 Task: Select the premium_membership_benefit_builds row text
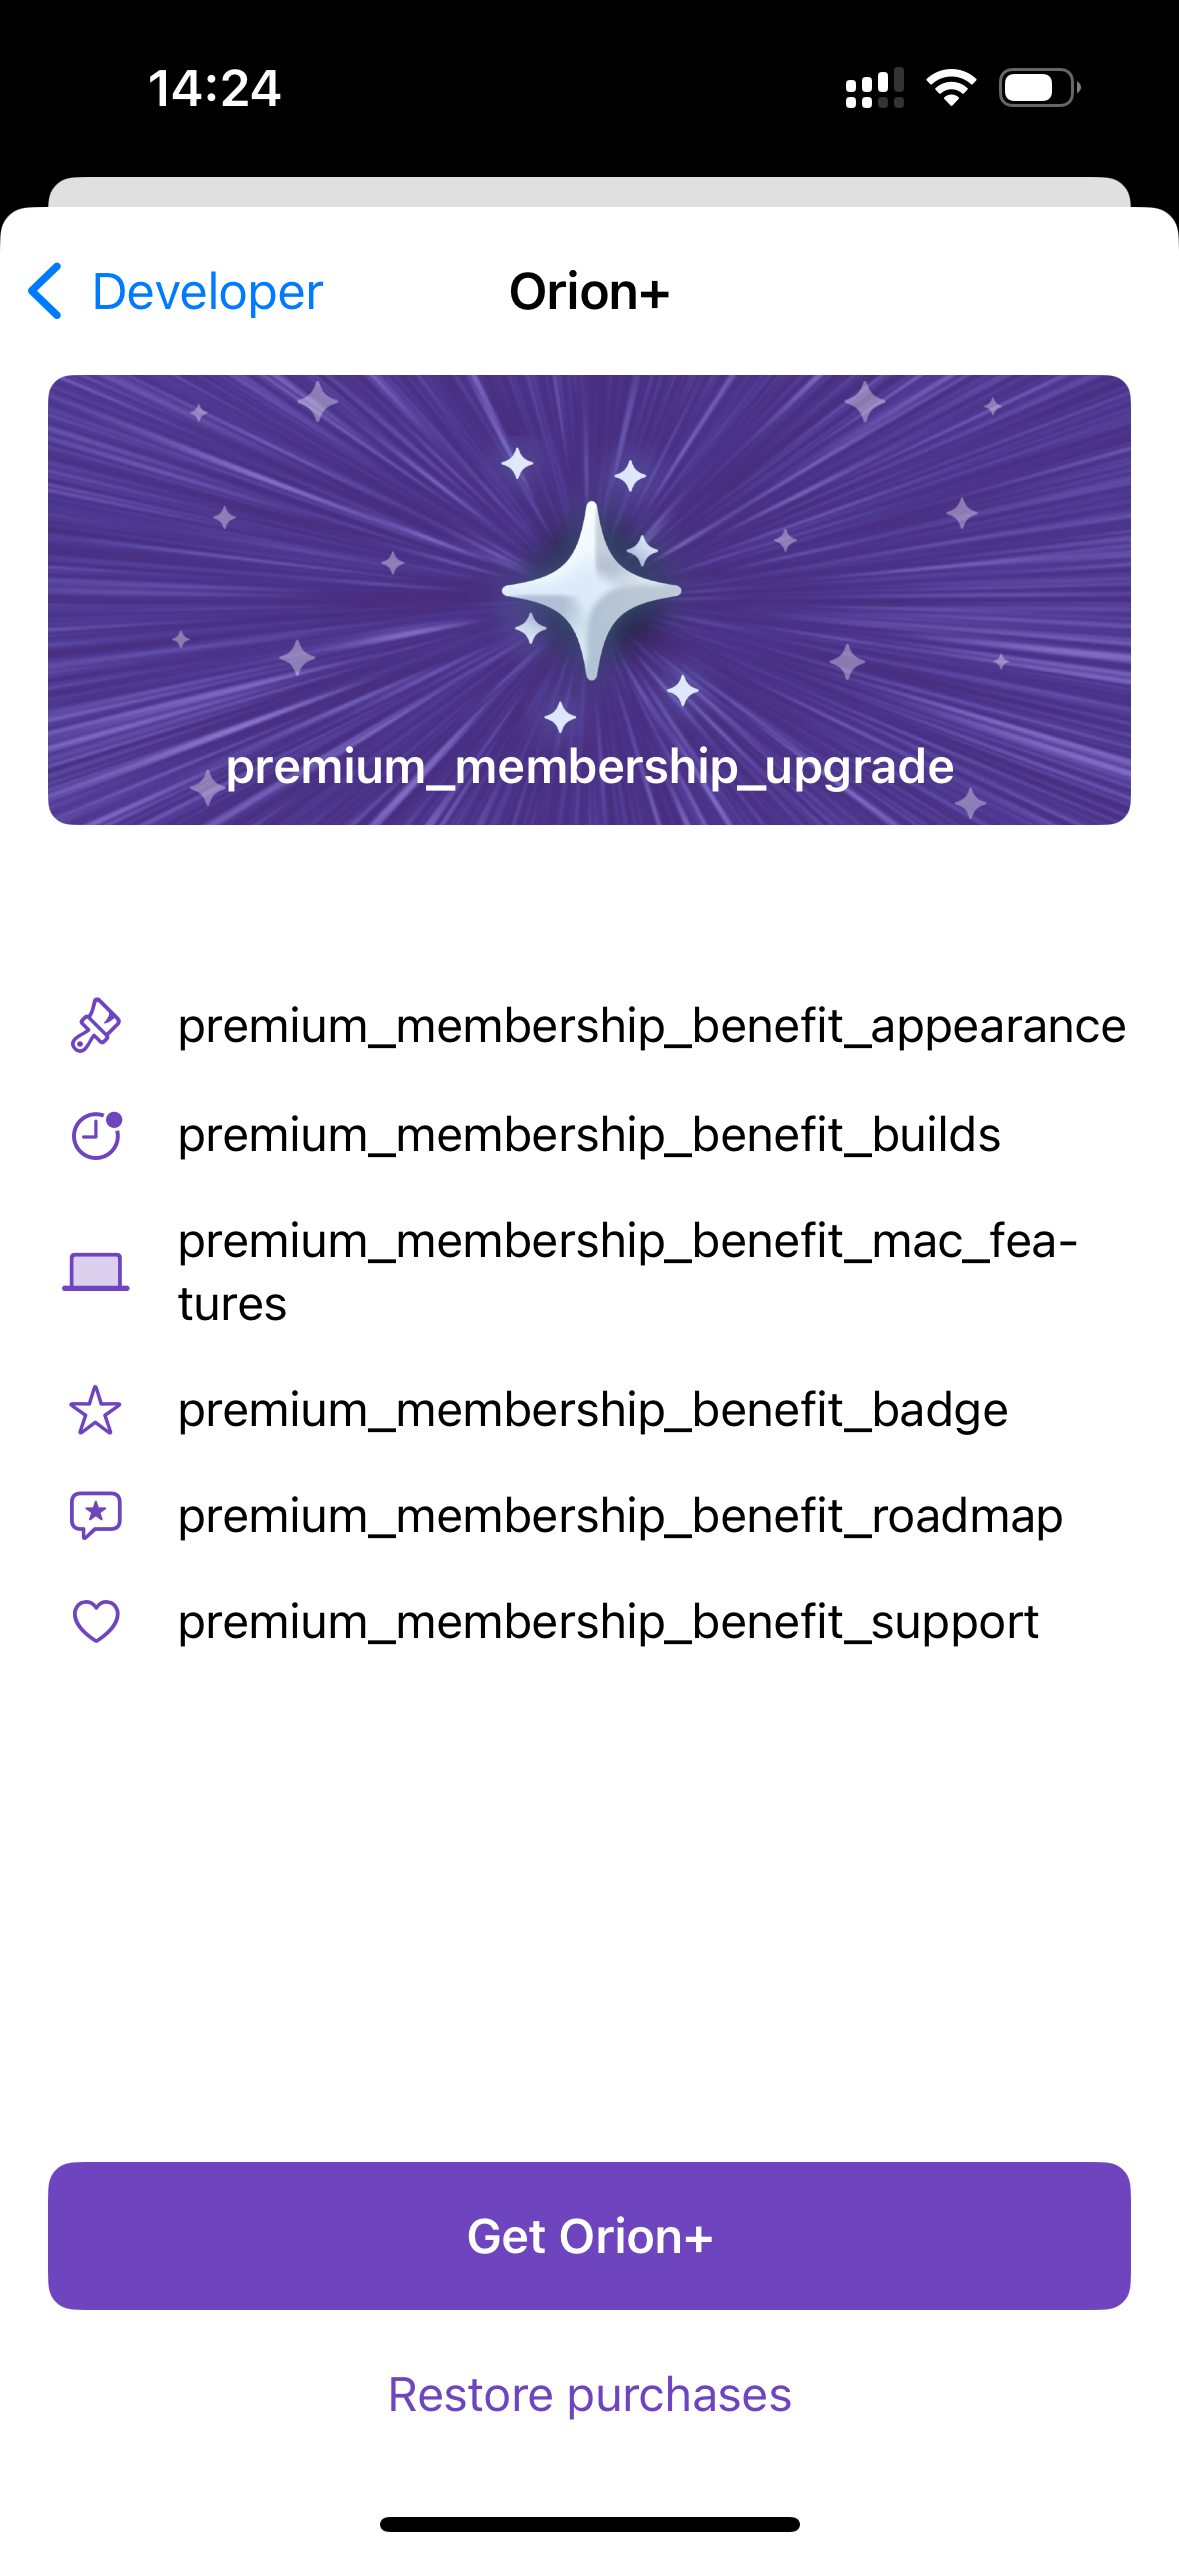coord(589,1135)
